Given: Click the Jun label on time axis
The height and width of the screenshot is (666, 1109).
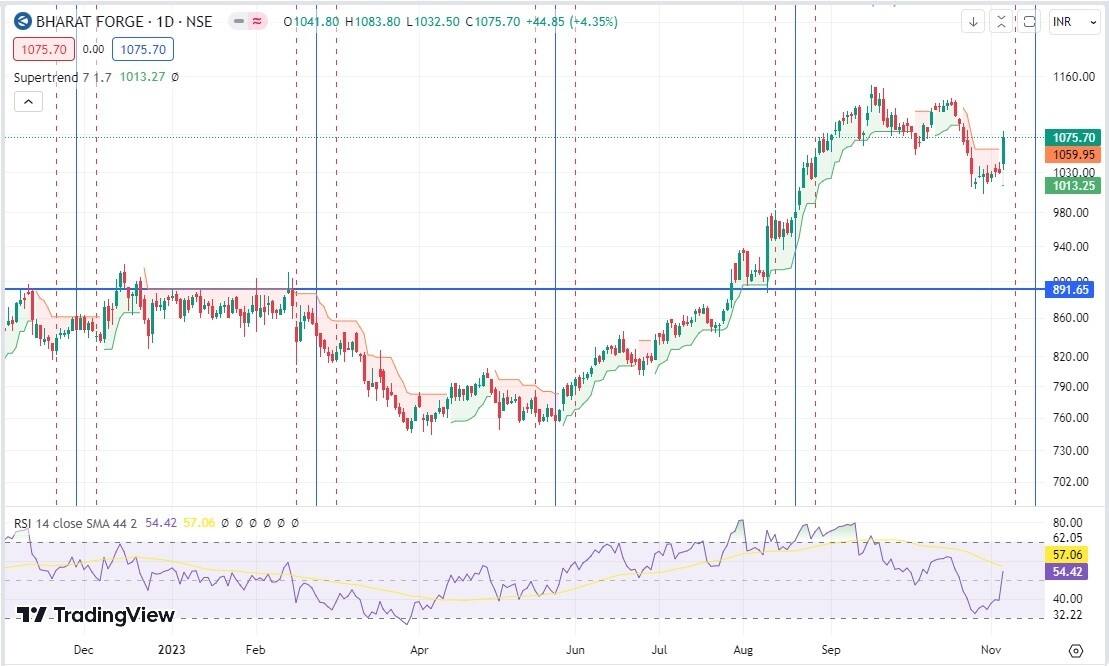Looking at the screenshot, I should click(x=576, y=650).
